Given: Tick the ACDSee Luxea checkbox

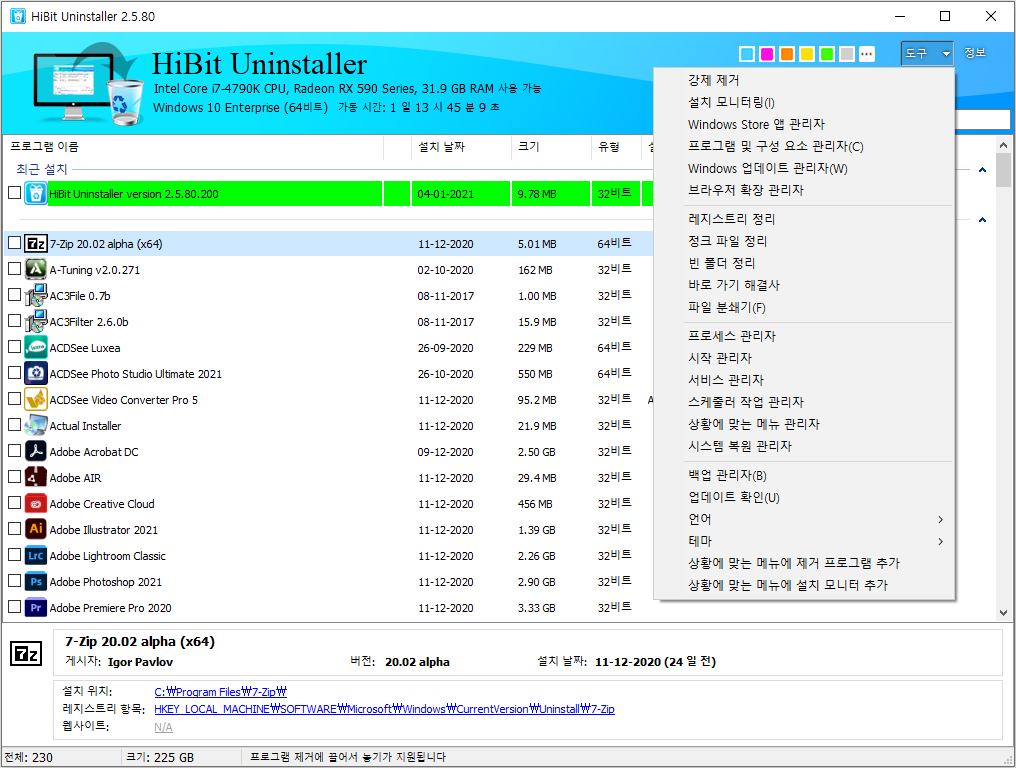Looking at the screenshot, I should pos(14,346).
